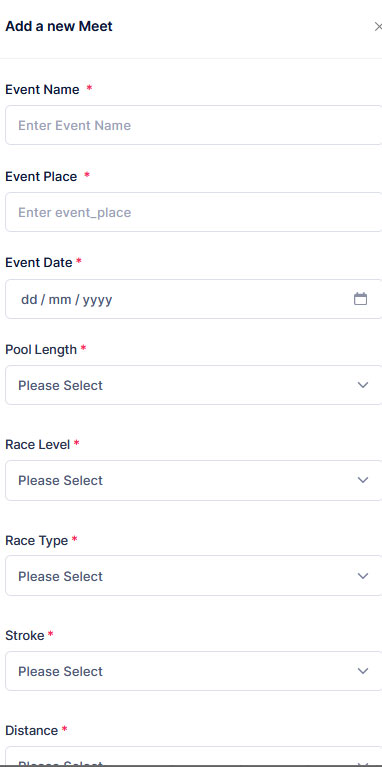Click the Race Type chevron arrow

click(x=362, y=576)
